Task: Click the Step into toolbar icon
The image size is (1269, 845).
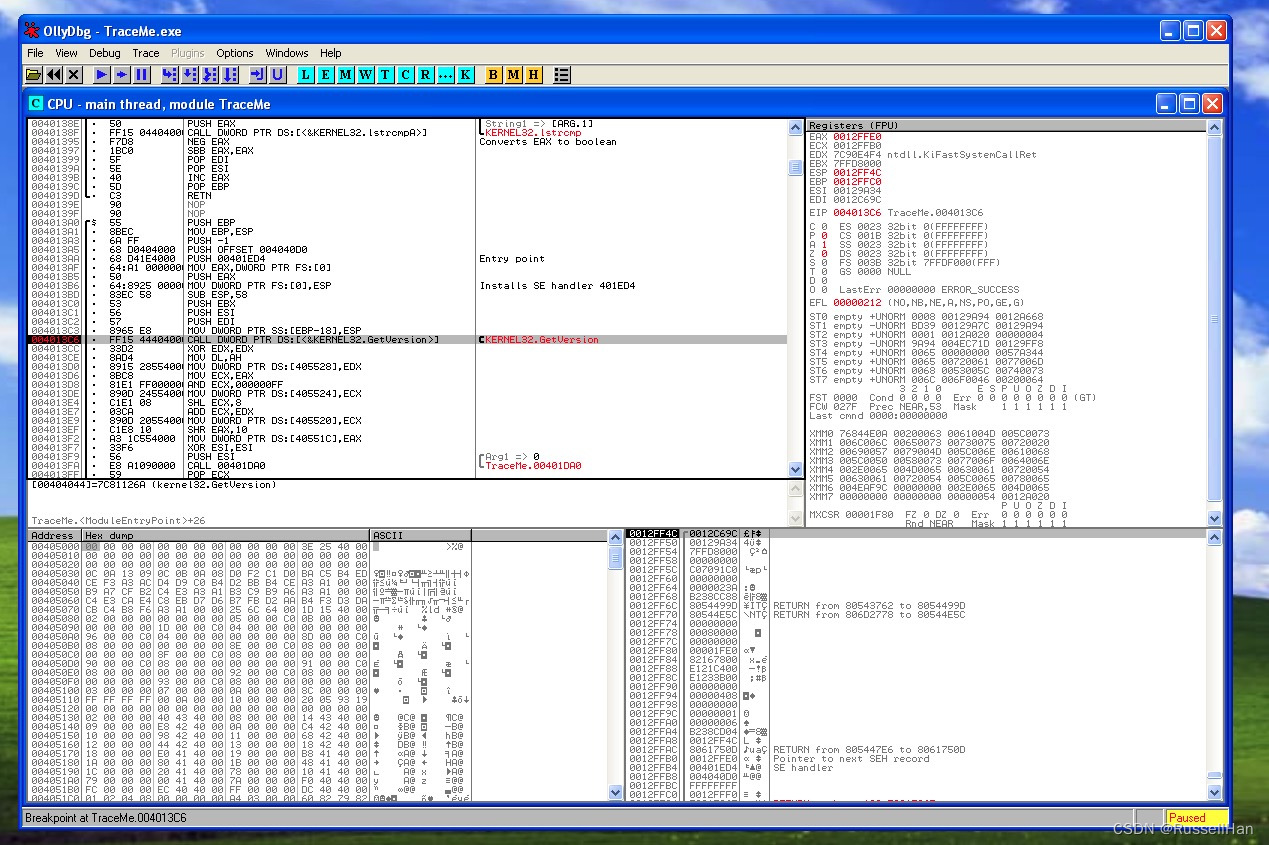Action: point(170,75)
